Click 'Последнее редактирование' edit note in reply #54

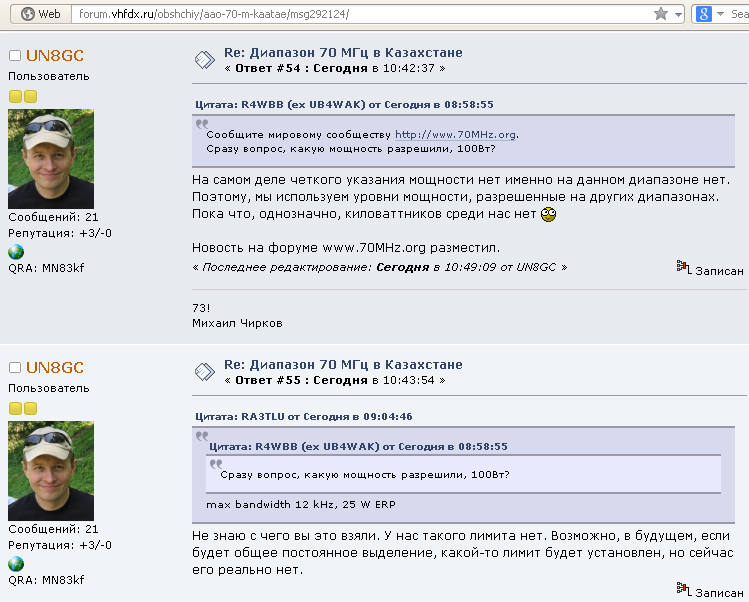click(380, 267)
